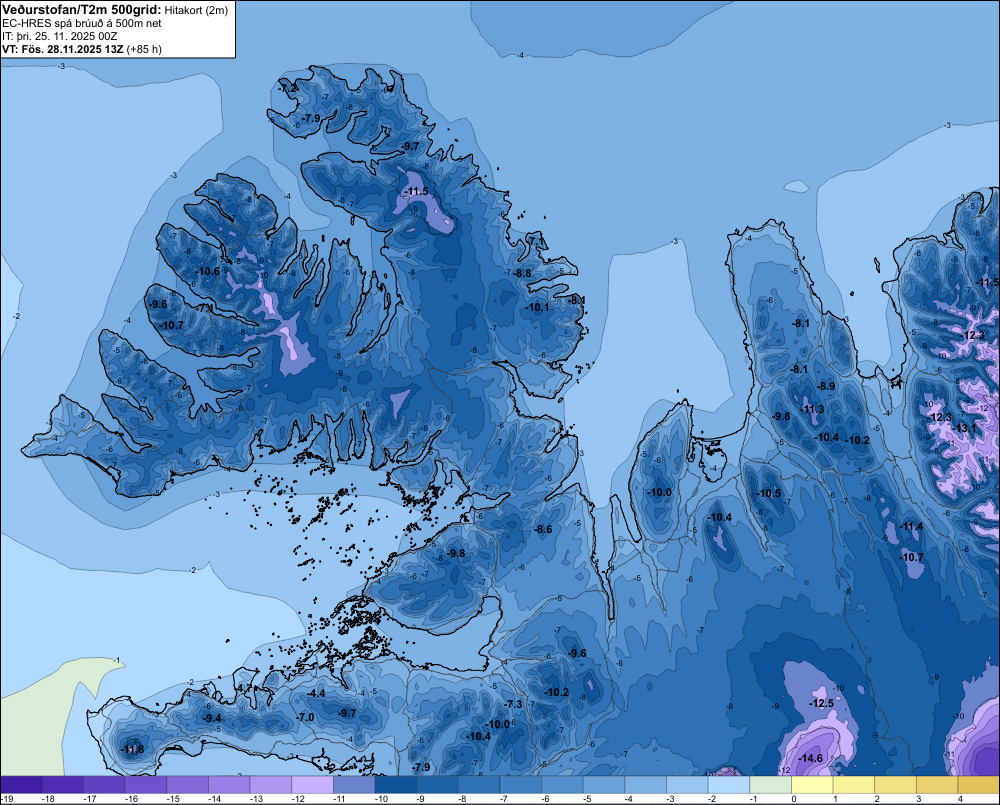Screen dimensions: 1000x805
Task: Click the -7.0 temperature label
Action: pyautogui.click(x=305, y=718)
